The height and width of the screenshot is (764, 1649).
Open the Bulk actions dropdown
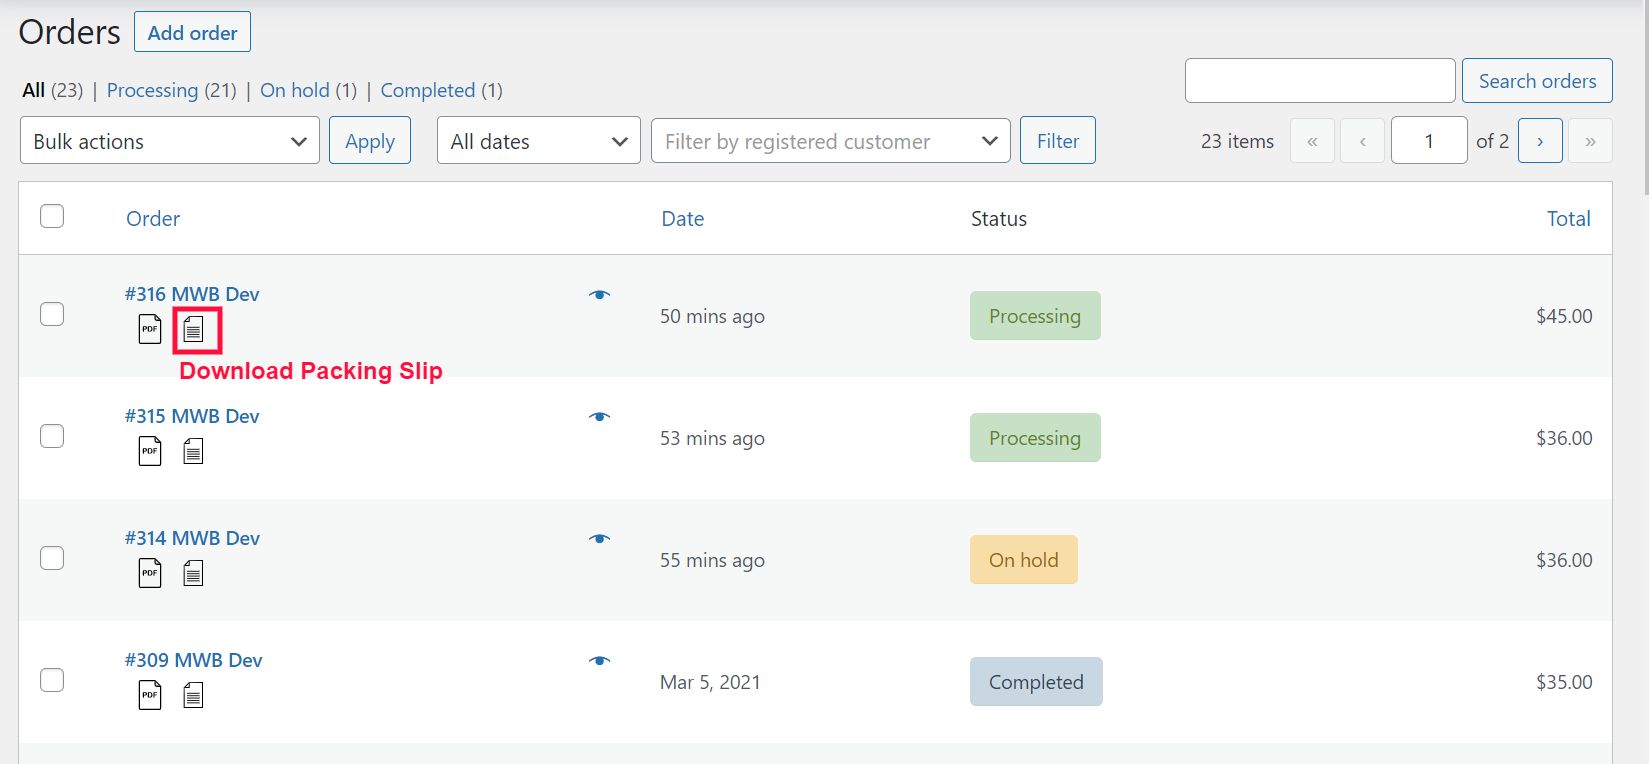coord(170,141)
